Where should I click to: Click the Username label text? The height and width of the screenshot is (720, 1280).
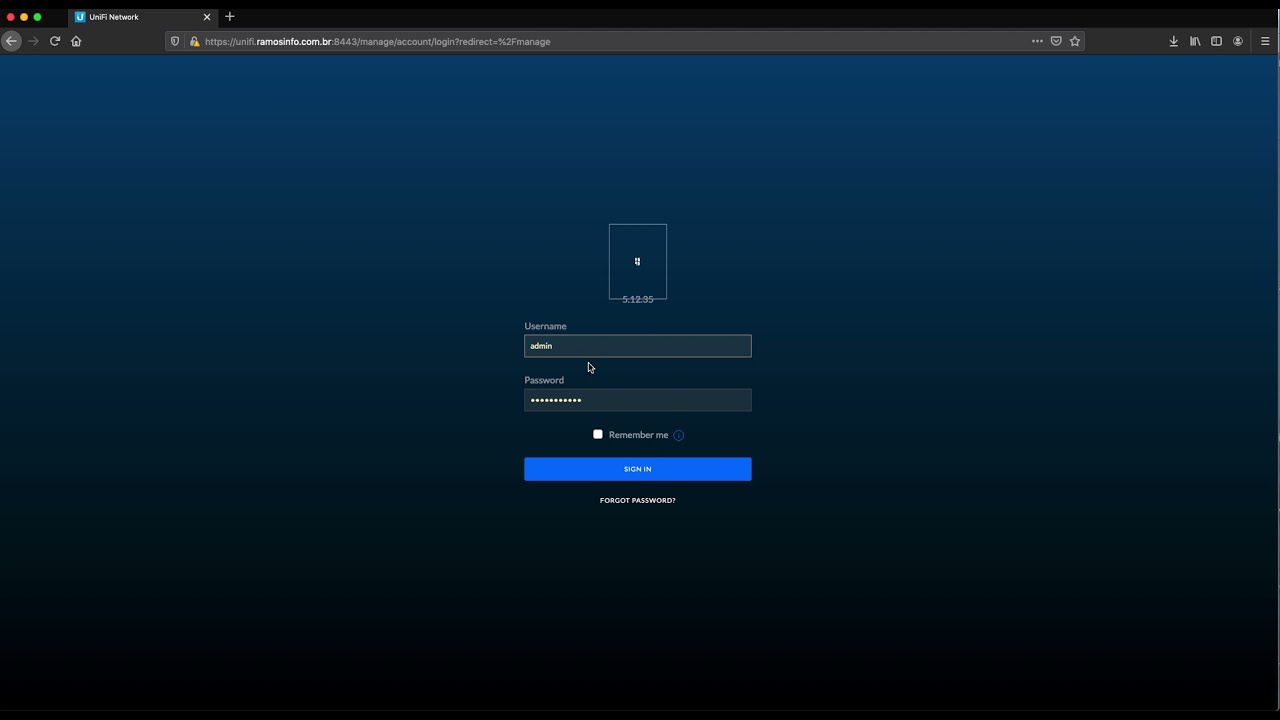(x=545, y=326)
